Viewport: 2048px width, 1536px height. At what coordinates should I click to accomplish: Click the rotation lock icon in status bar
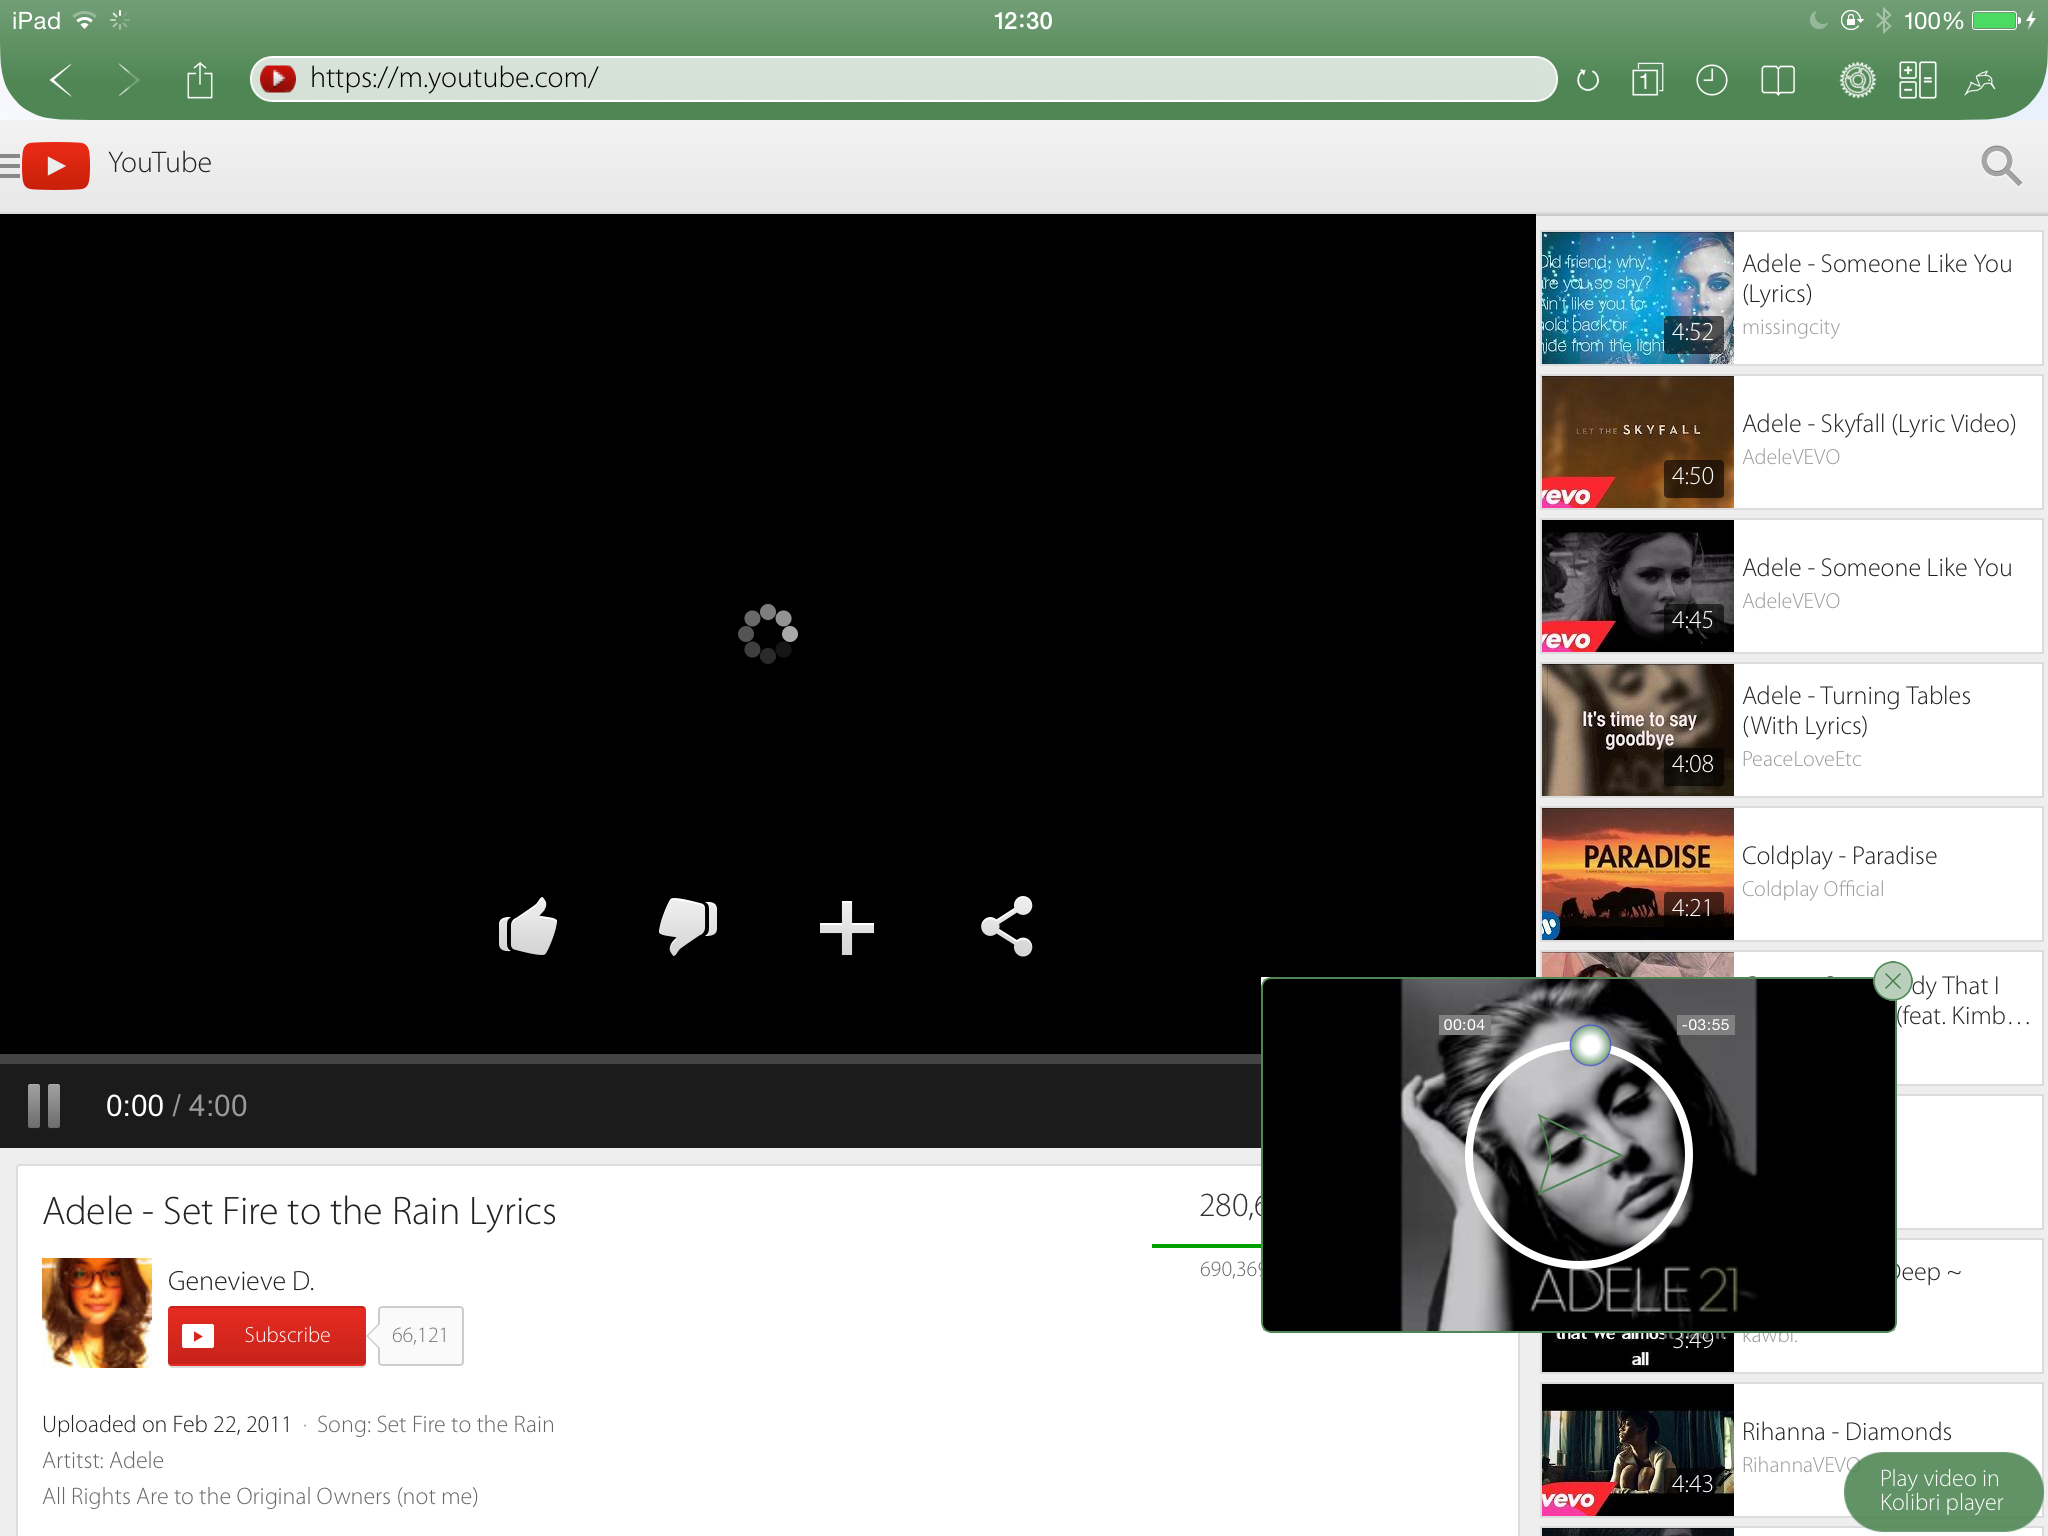pos(1852,20)
